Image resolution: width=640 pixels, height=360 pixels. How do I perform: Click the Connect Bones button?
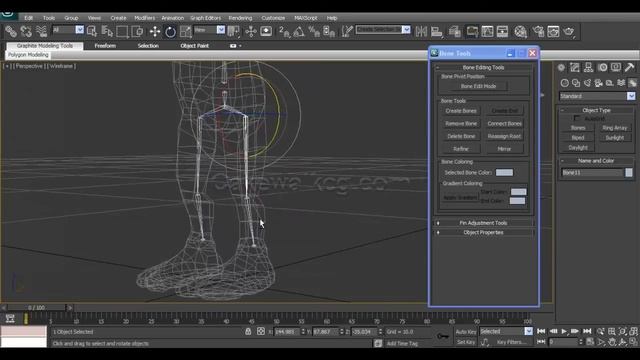[x=504, y=123]
